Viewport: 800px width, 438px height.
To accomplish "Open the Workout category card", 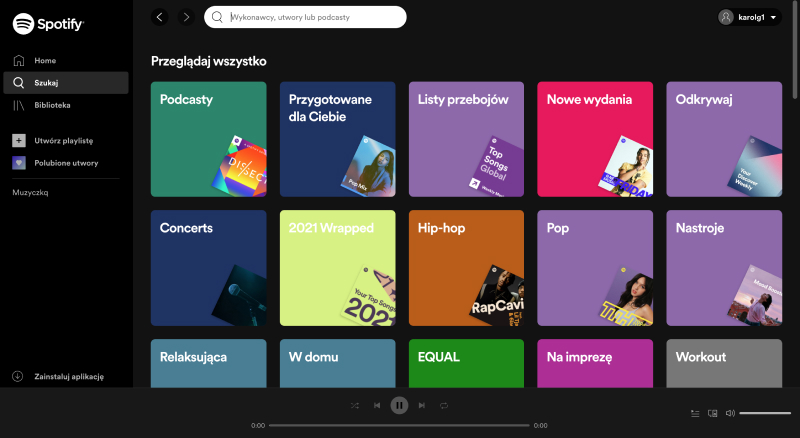I will point(724,363).
